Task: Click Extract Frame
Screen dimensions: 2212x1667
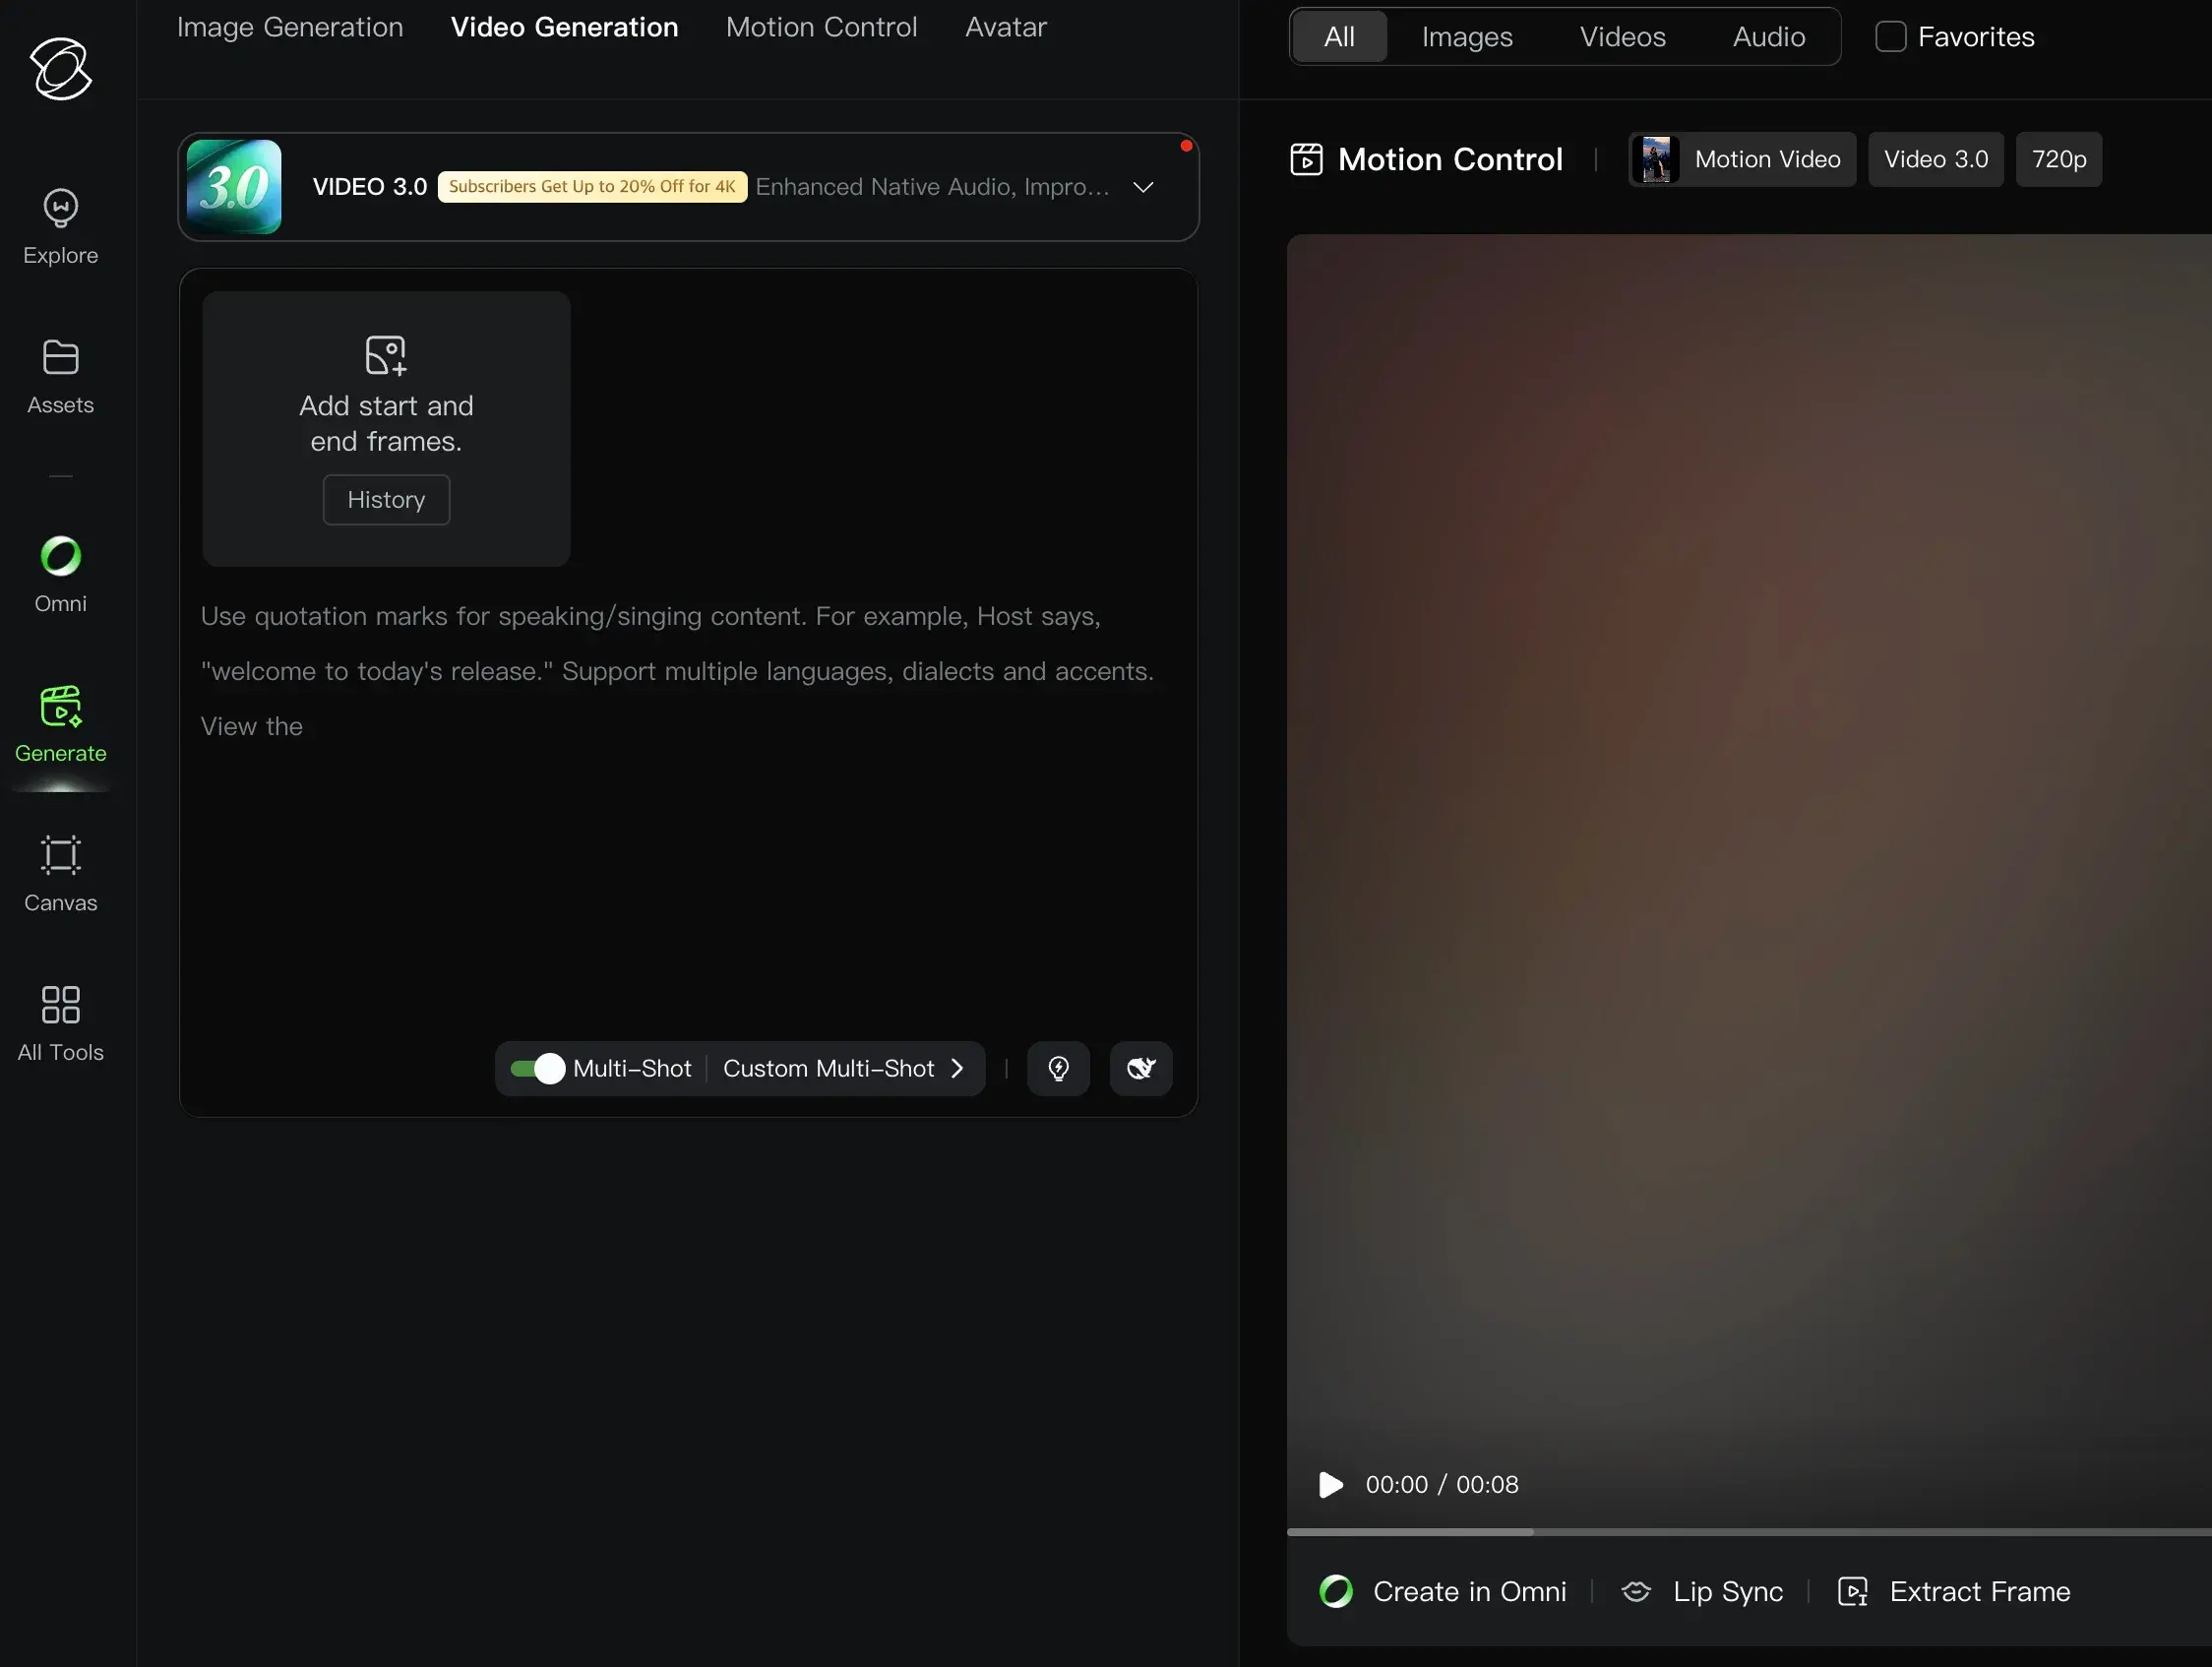Action: pyautogui.click(x=1954, y=1591)
